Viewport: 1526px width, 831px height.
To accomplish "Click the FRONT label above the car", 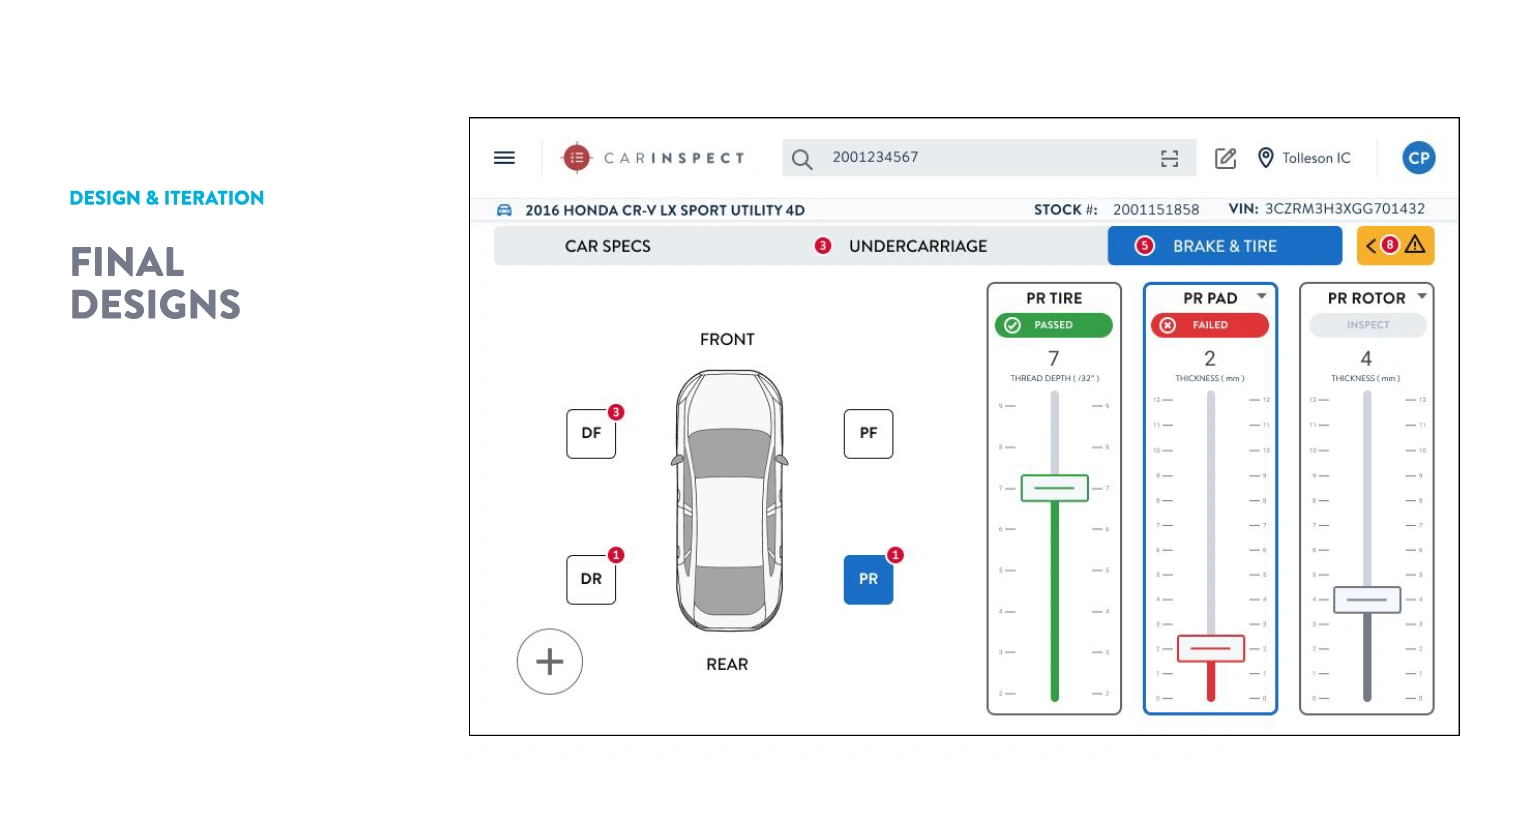I will 727,340.
